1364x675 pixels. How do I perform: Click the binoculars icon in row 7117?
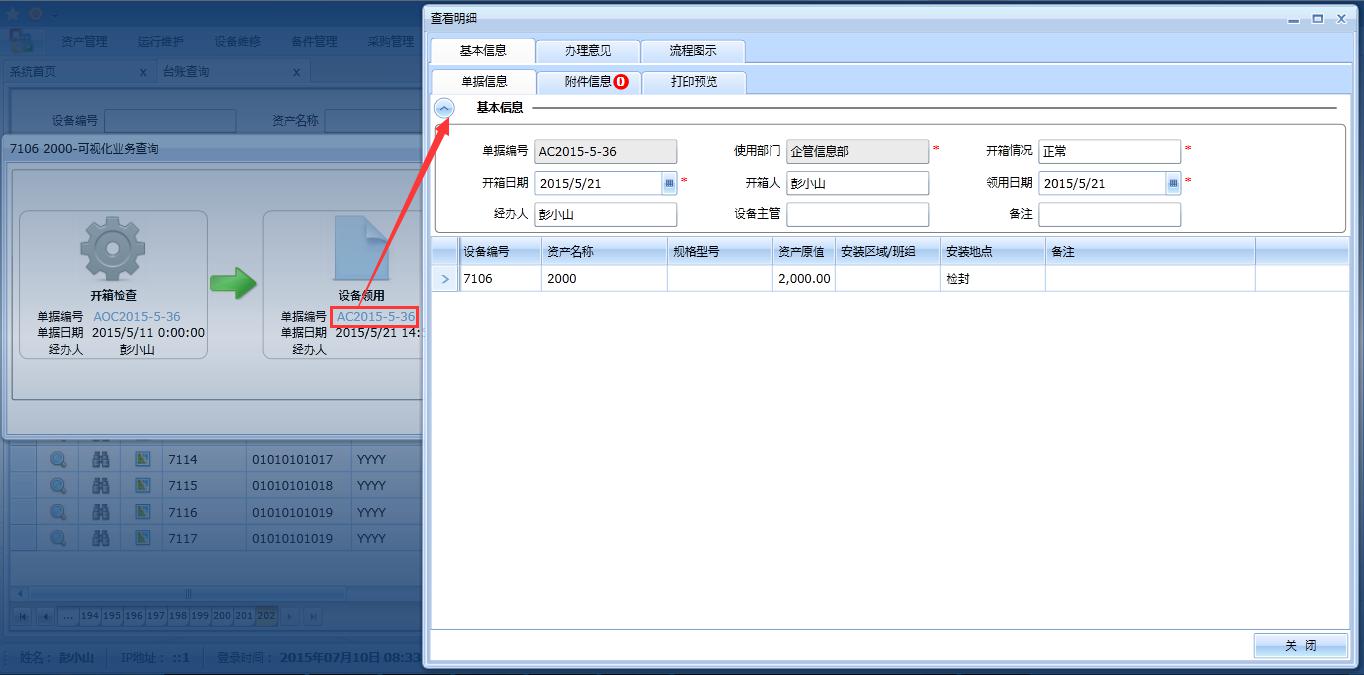tap(101, 539)
